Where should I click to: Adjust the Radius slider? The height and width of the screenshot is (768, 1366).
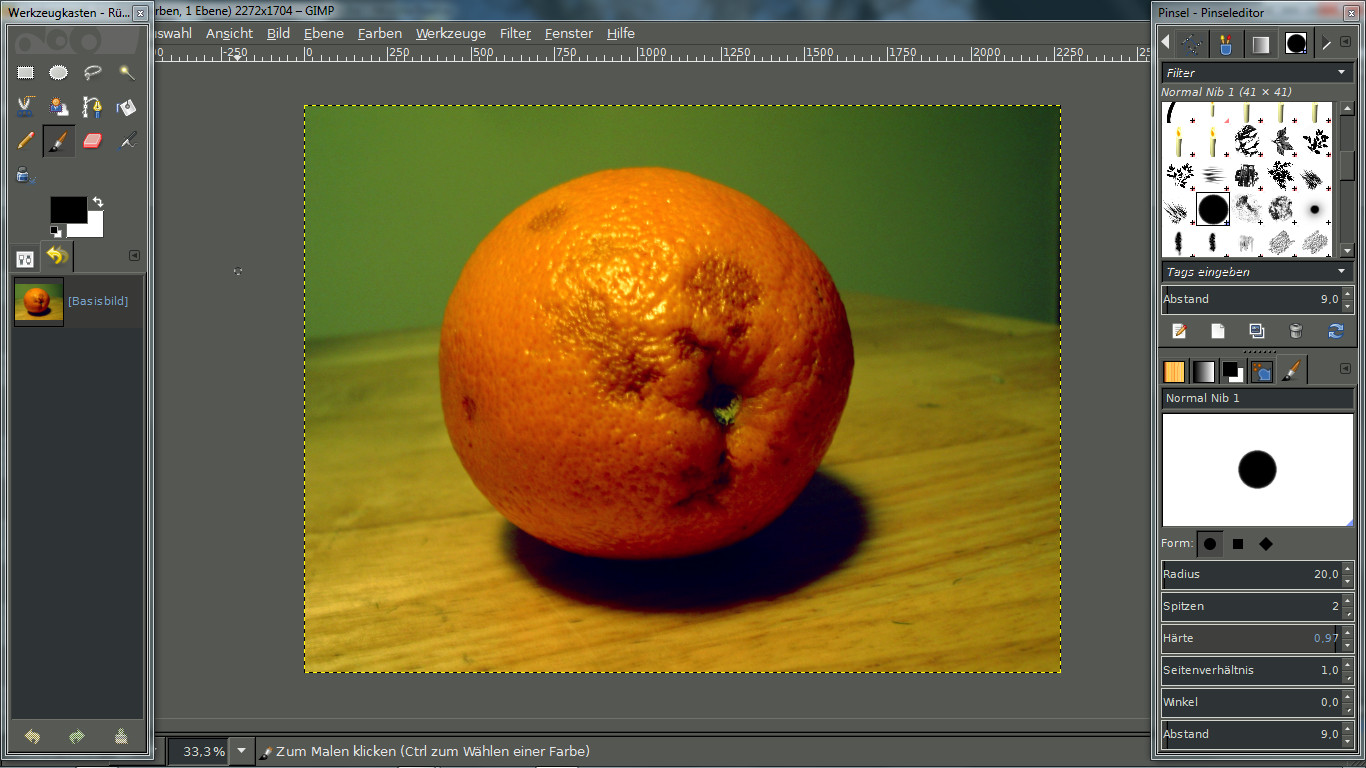[1256, 574]
